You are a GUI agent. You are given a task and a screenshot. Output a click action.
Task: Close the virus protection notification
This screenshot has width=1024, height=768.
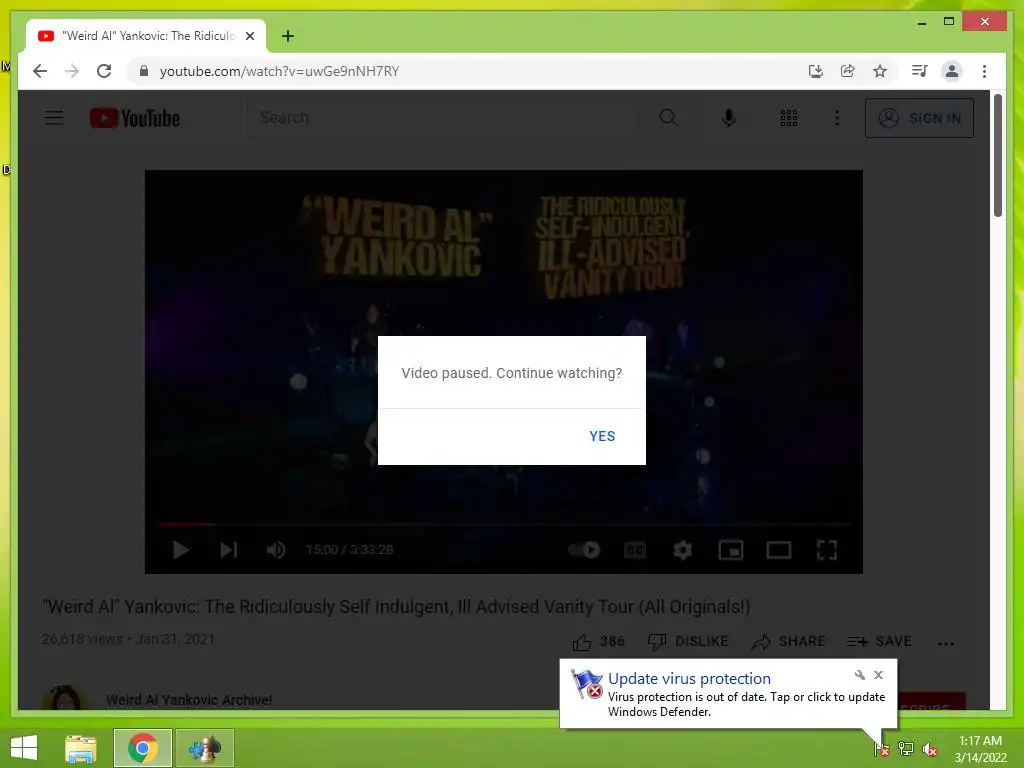click(878, 675)
